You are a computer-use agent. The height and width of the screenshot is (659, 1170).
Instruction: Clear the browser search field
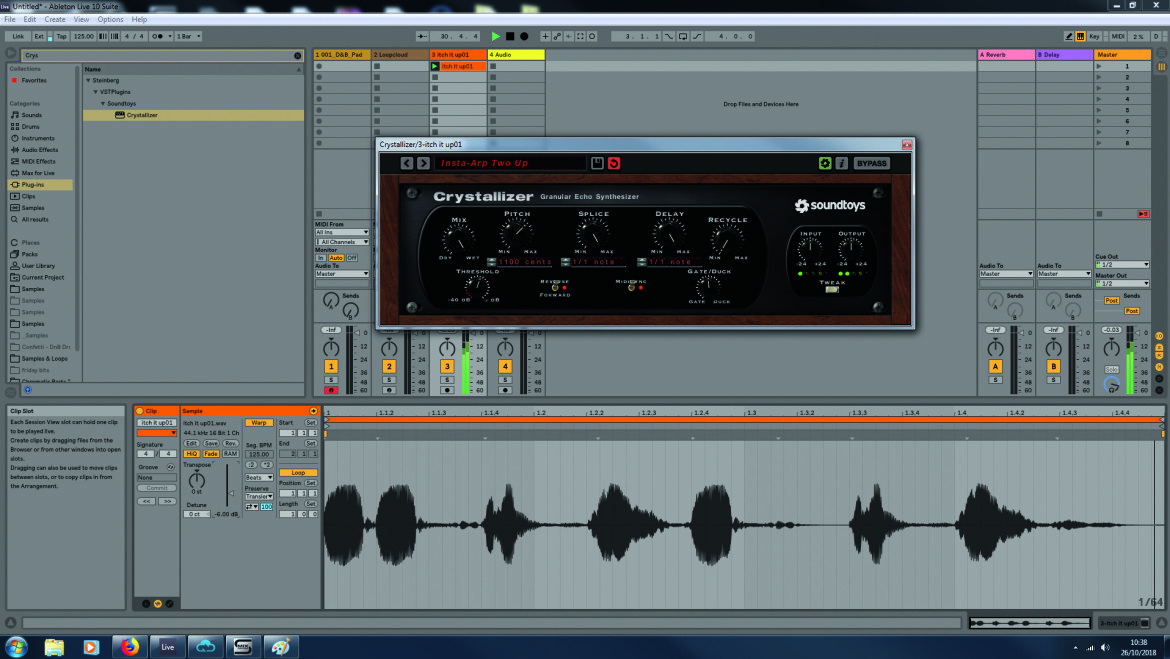point(297,55)
